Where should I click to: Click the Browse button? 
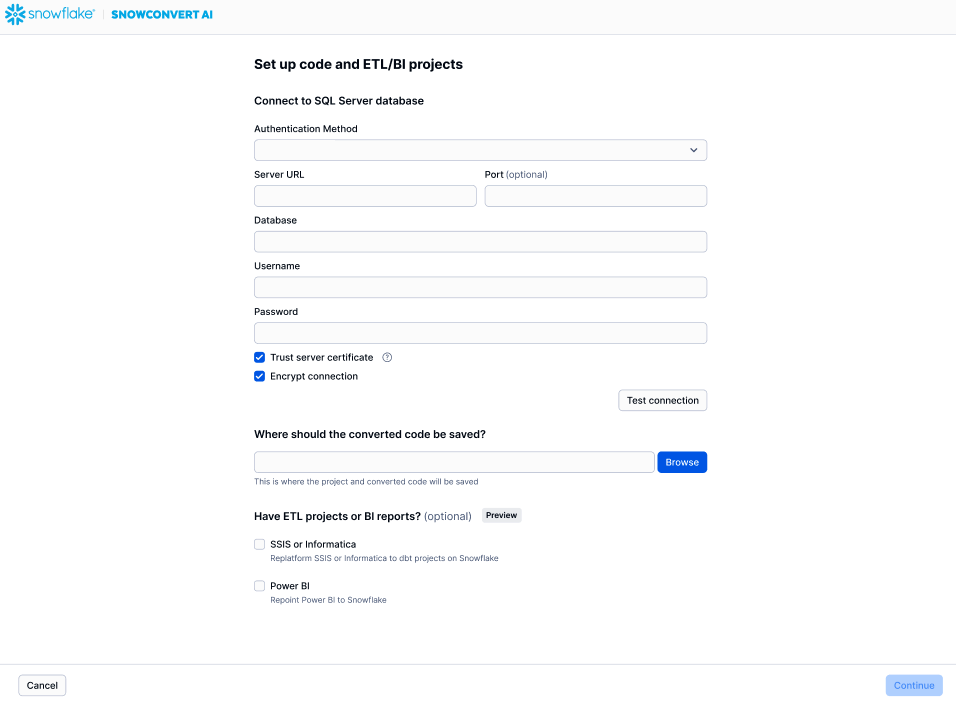tap(682, 462)
